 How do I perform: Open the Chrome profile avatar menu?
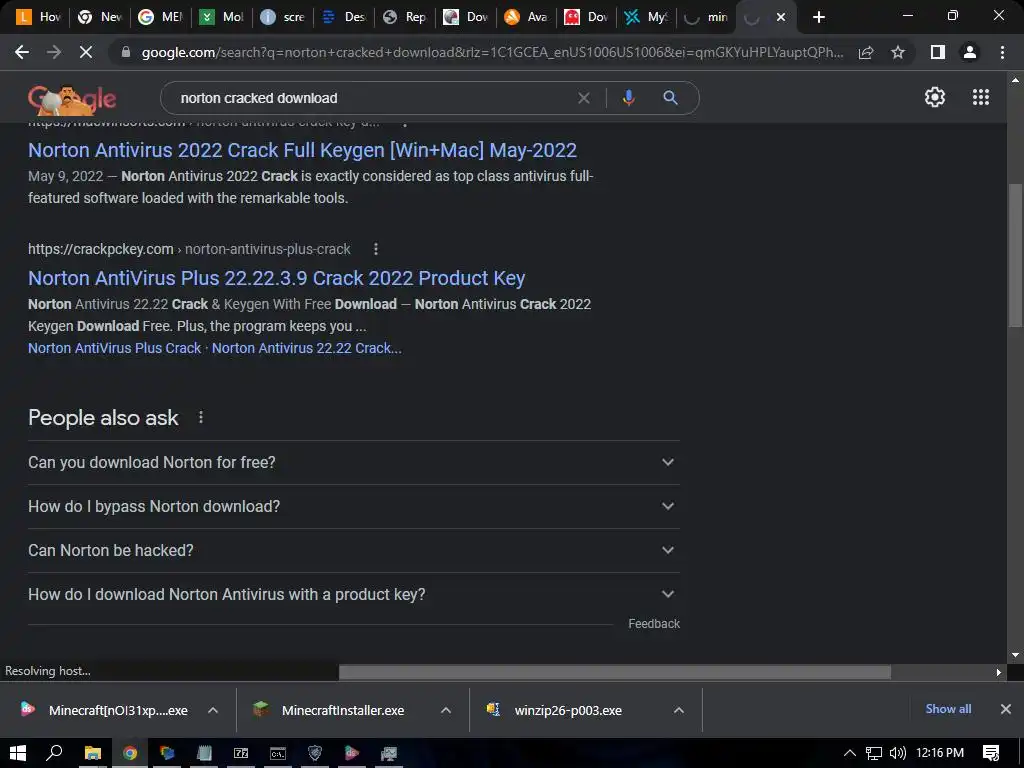pyautogui.click(x=970, y=52)
